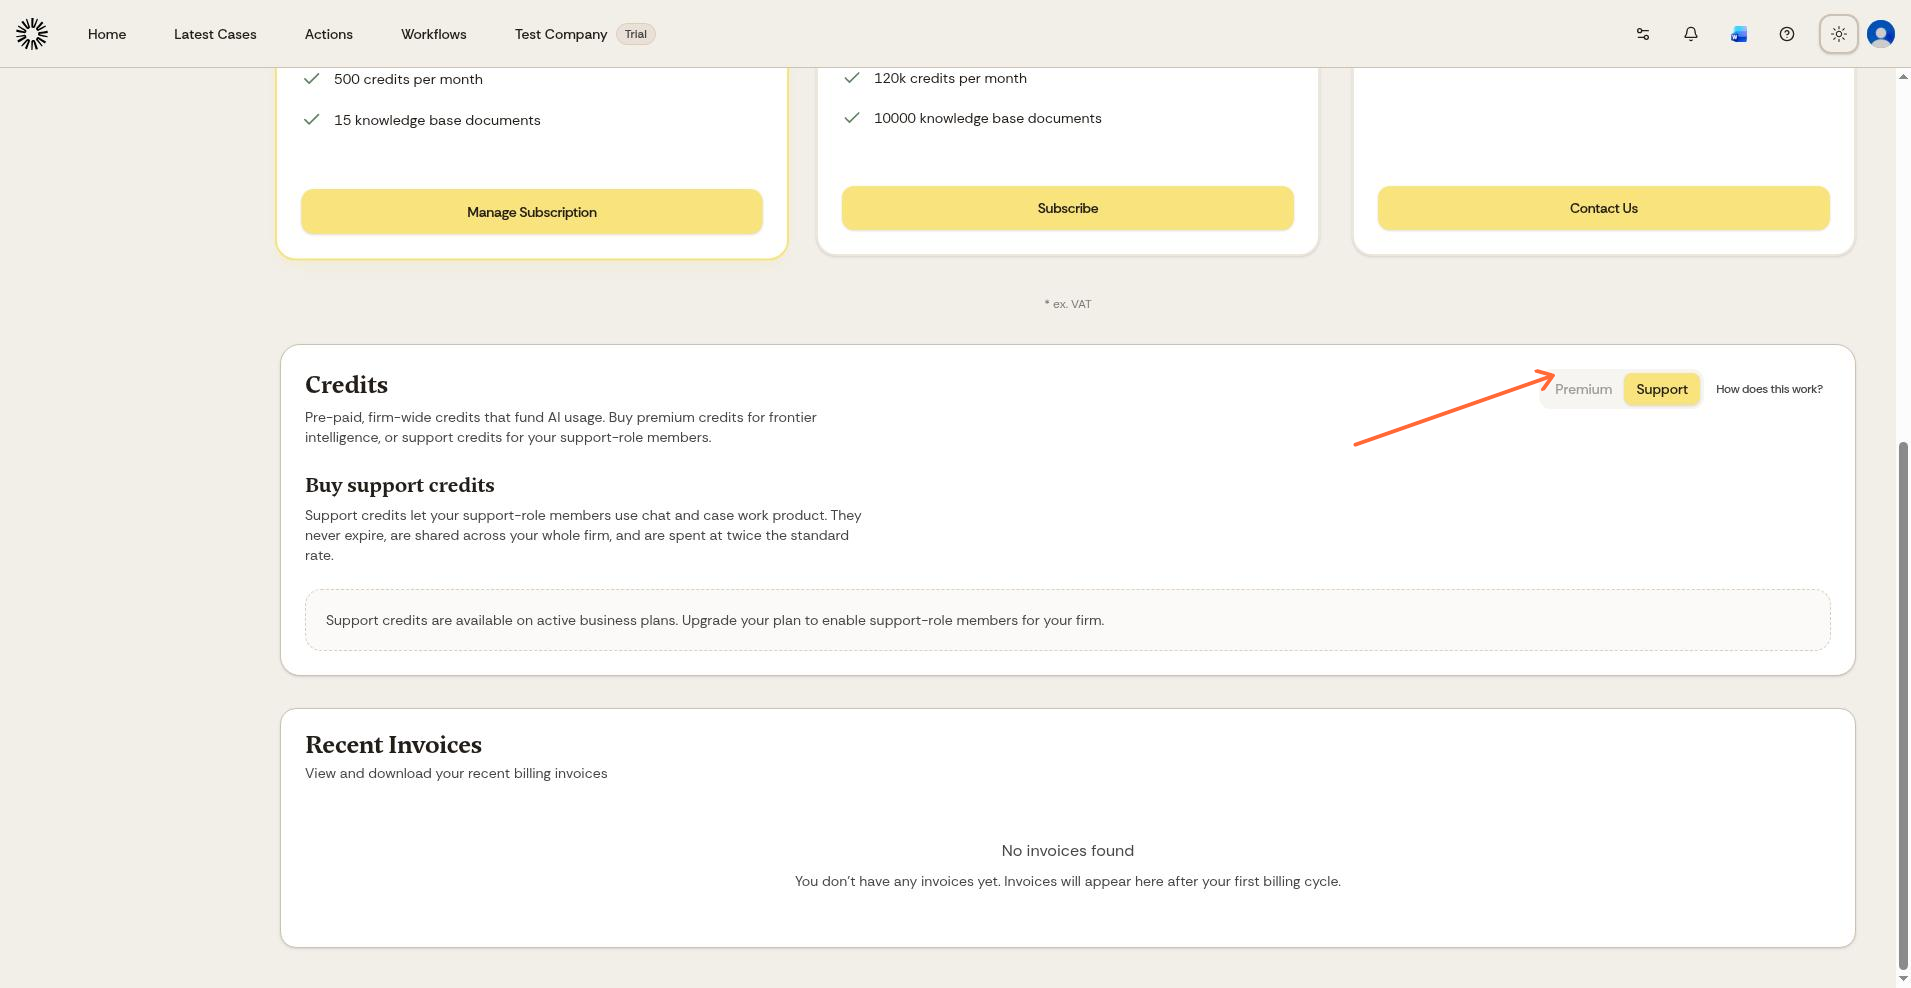Go to Home
Image resolution: width=1911 pixels, height=988 pixels.
point(107,34)
